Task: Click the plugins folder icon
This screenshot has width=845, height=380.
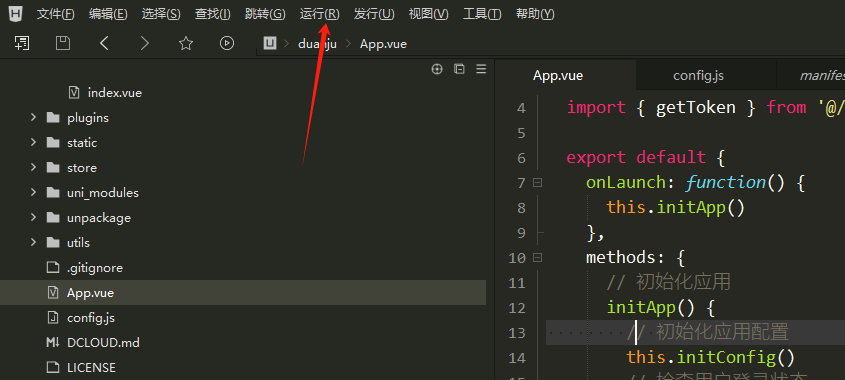Action: tap(53, 118)
